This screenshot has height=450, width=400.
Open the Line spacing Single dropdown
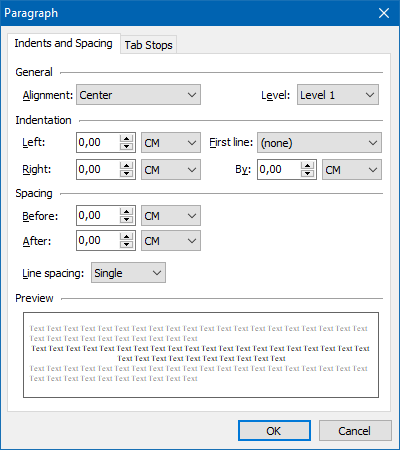(x=128, y=273)
